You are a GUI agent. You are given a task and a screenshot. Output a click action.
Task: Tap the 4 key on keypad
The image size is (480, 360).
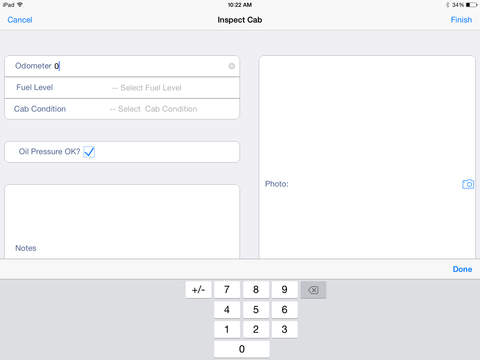click(x=227, y=310)
